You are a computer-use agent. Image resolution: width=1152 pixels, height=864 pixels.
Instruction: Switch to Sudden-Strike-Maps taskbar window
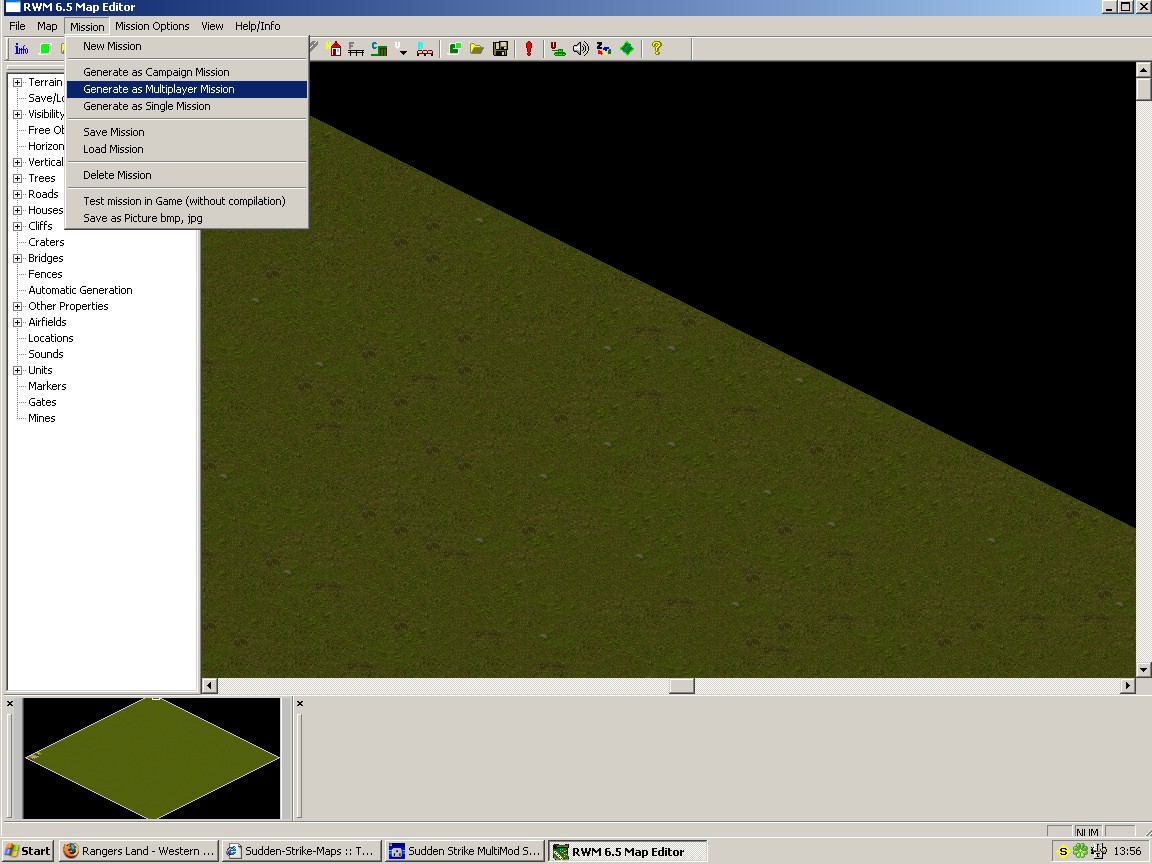[302, 852]
